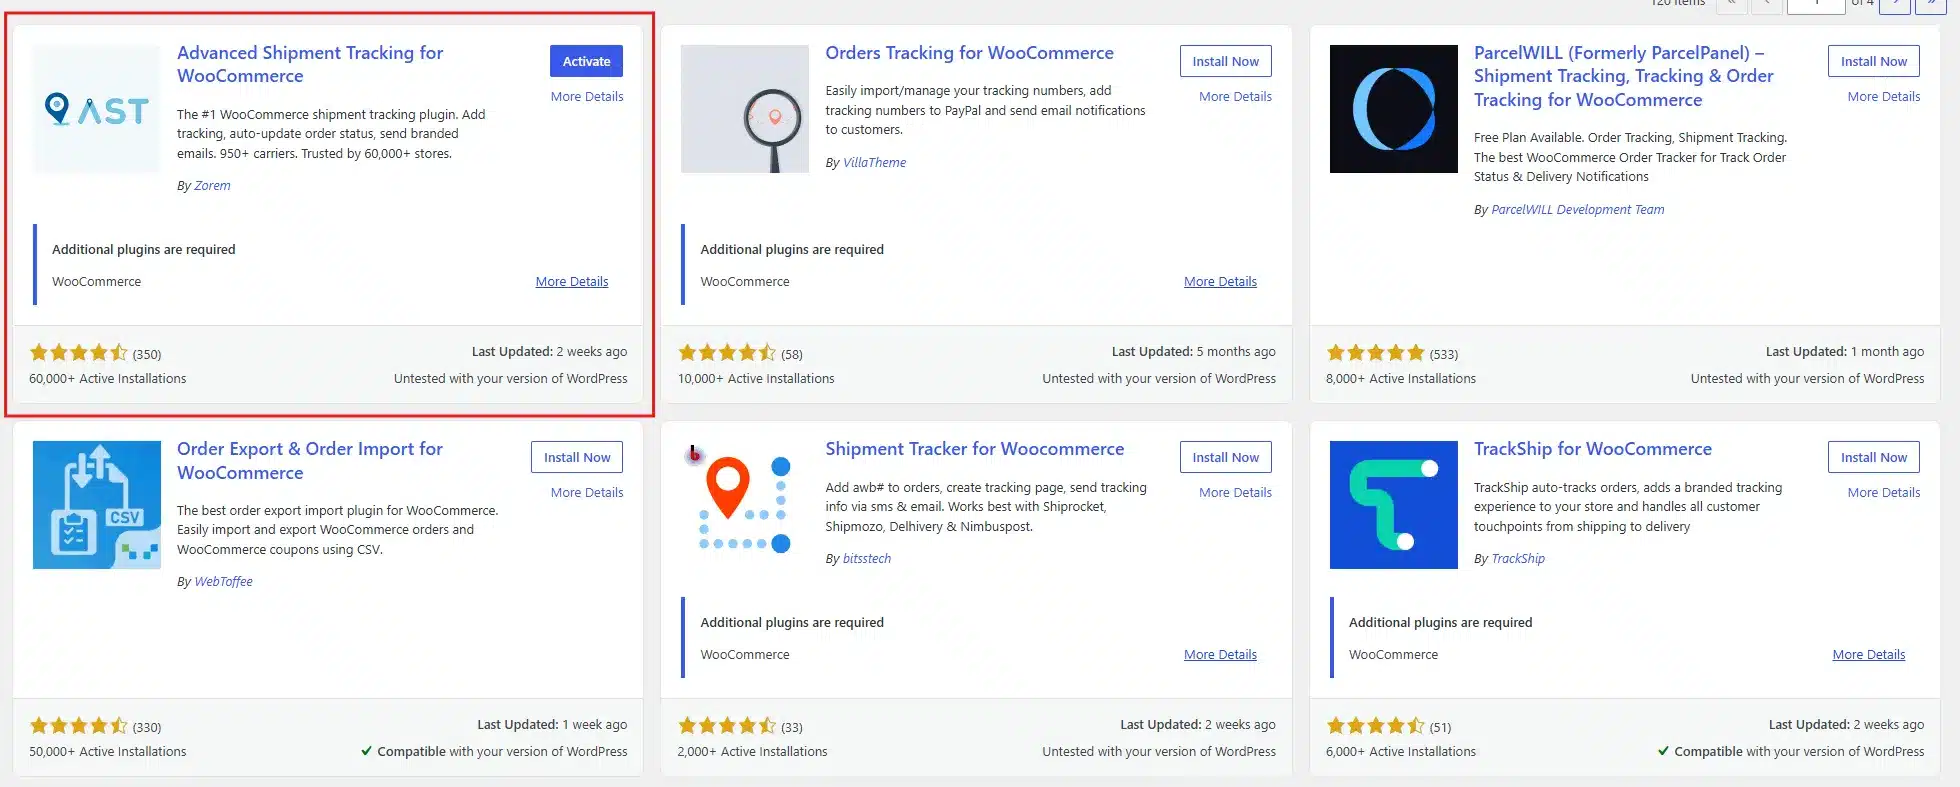Click the Order Export & Import CSV icon
Image resolution: width=1960 pixels, height=787 pixels.
(97, 505)
